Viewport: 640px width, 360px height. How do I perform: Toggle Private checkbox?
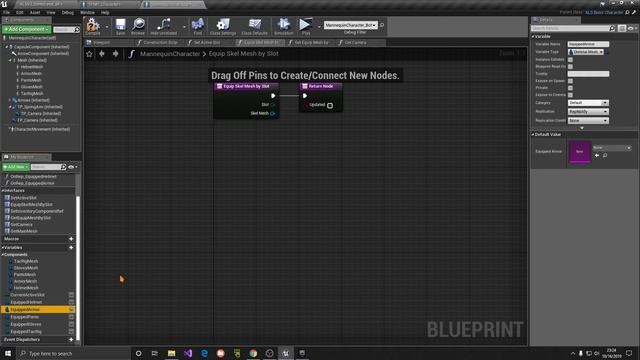(570, 88)
